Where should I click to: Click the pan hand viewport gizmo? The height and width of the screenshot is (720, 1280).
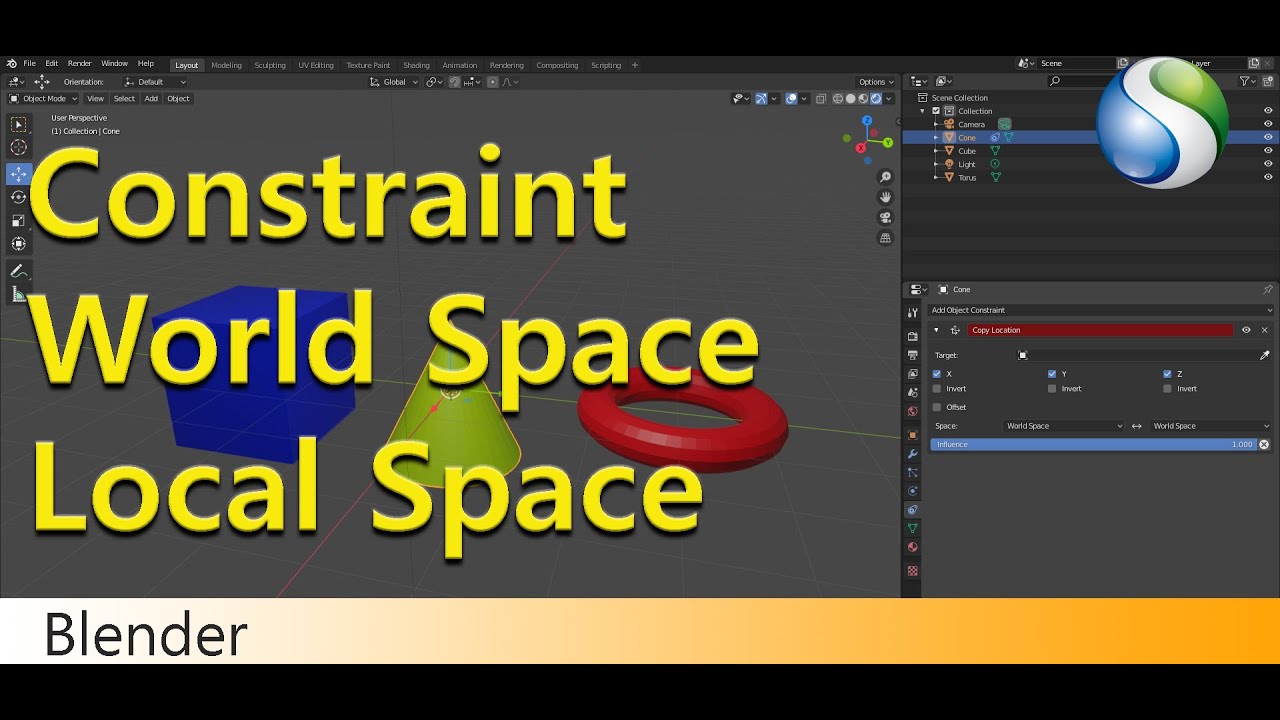[885, 197]
